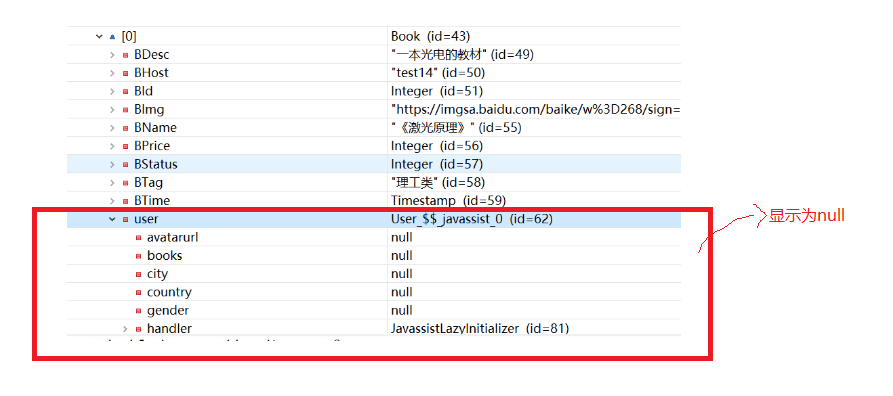The image size is (893, 396).
Task: Select the BId variable name
Action: [x=143, y=91]
